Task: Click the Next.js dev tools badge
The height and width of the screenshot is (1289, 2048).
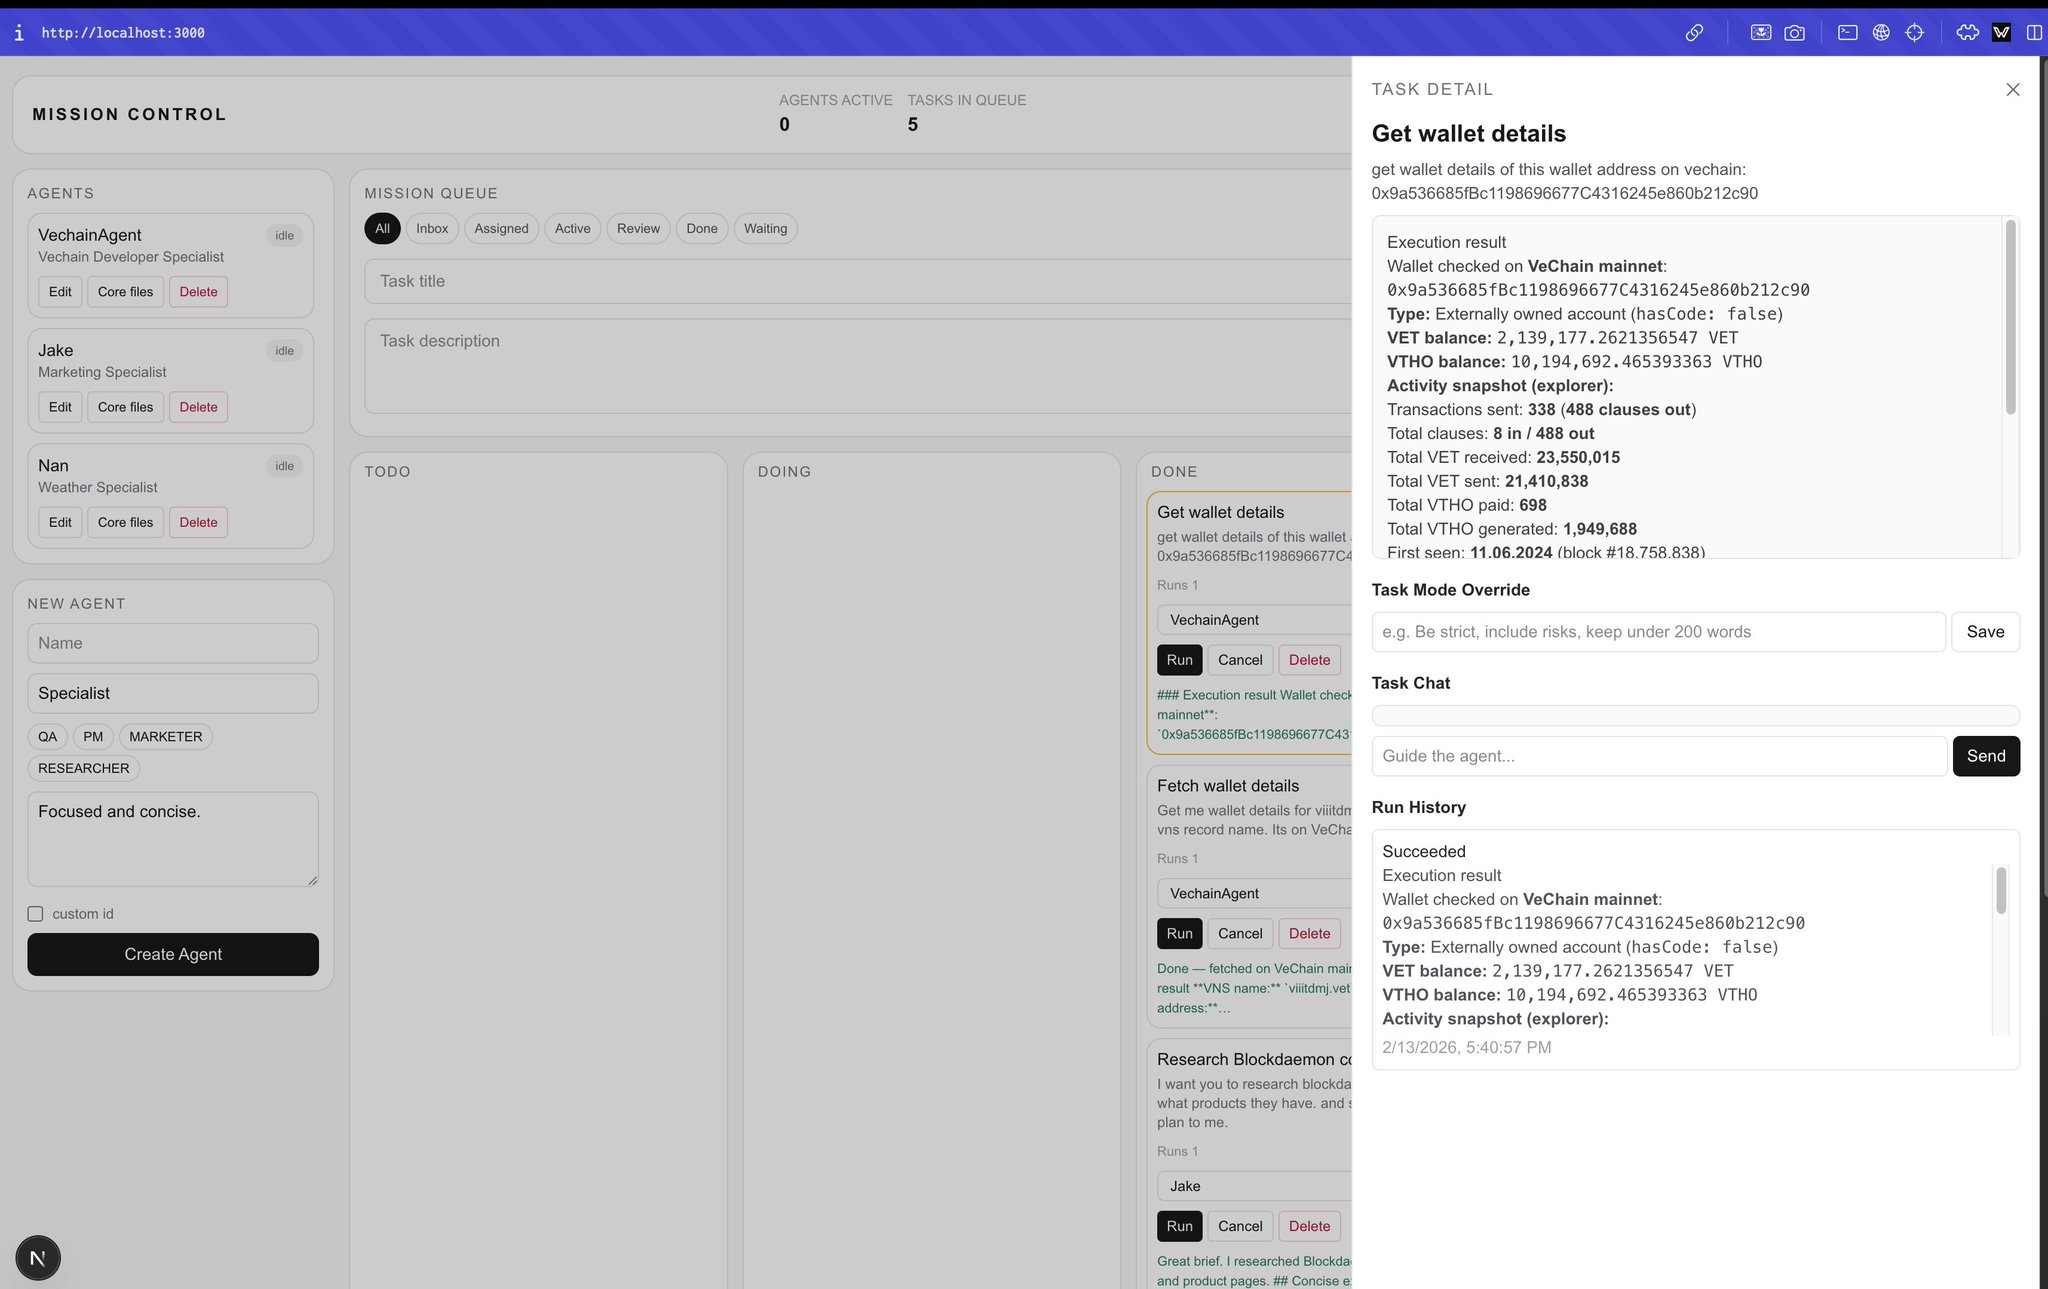Action: pyautogui.click(x=38, y=1258)
